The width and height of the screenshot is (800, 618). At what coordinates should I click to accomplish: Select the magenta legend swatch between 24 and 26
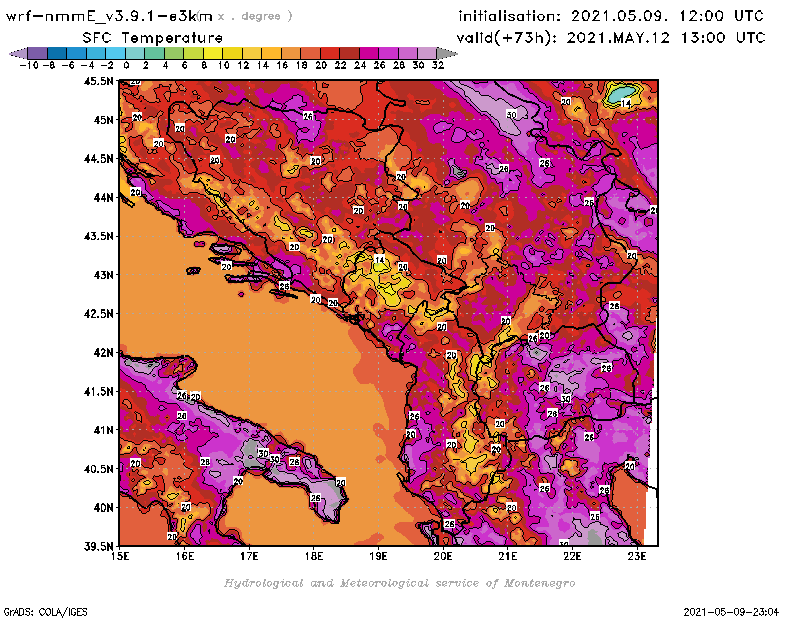point(368,53)
